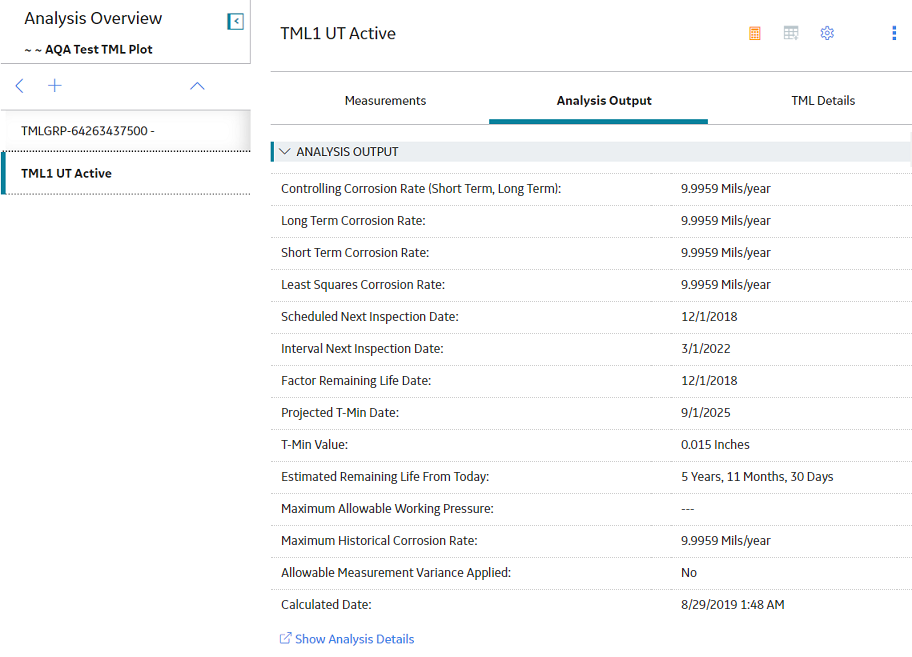Click the Scheduled Next Inspection Date row
912x657 pixels.
click(591, 317)
